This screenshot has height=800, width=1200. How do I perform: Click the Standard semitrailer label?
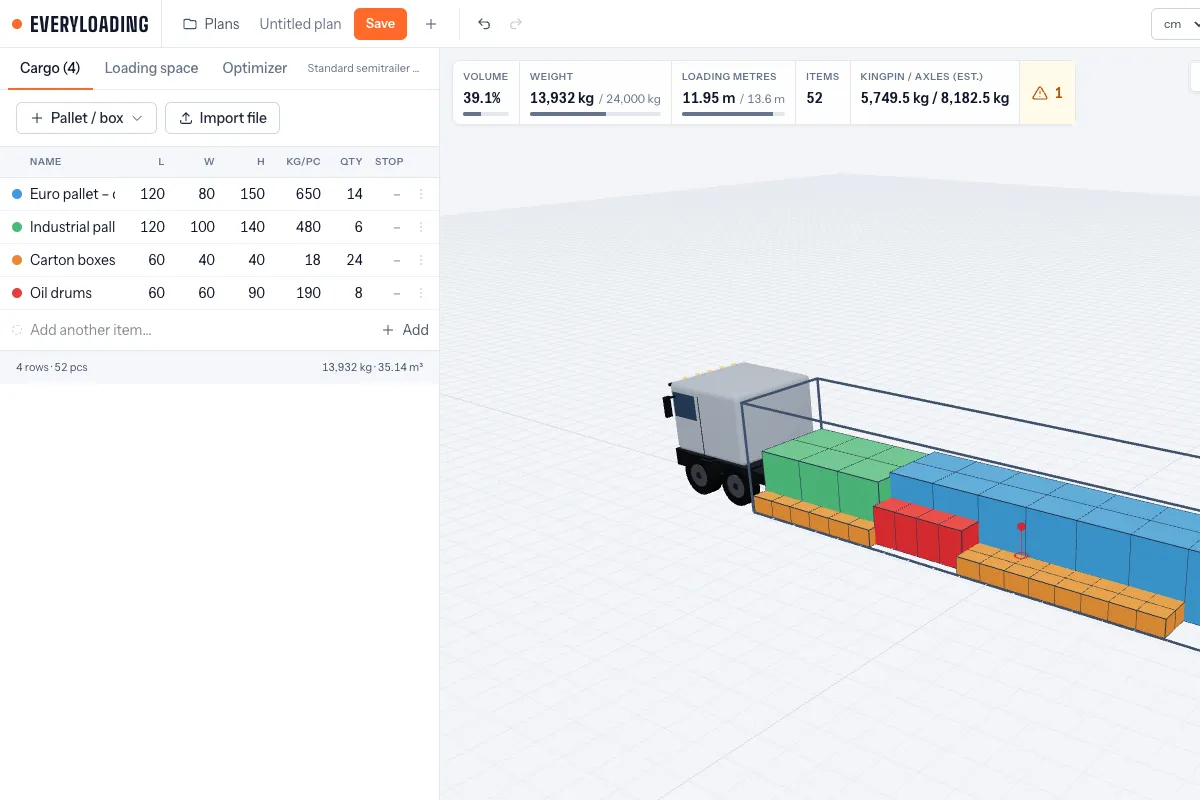(363, 69)
